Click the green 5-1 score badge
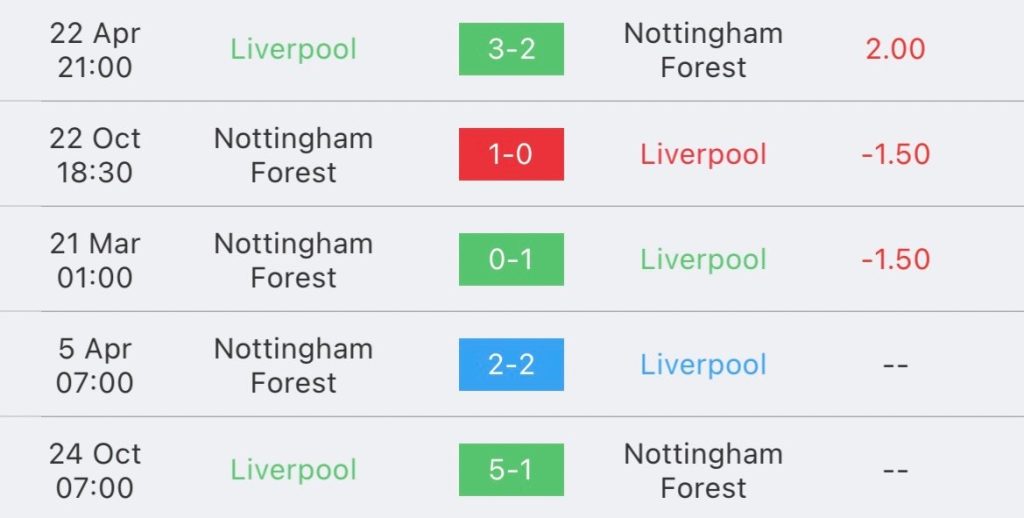1024x518 pixels. (511, 470)
